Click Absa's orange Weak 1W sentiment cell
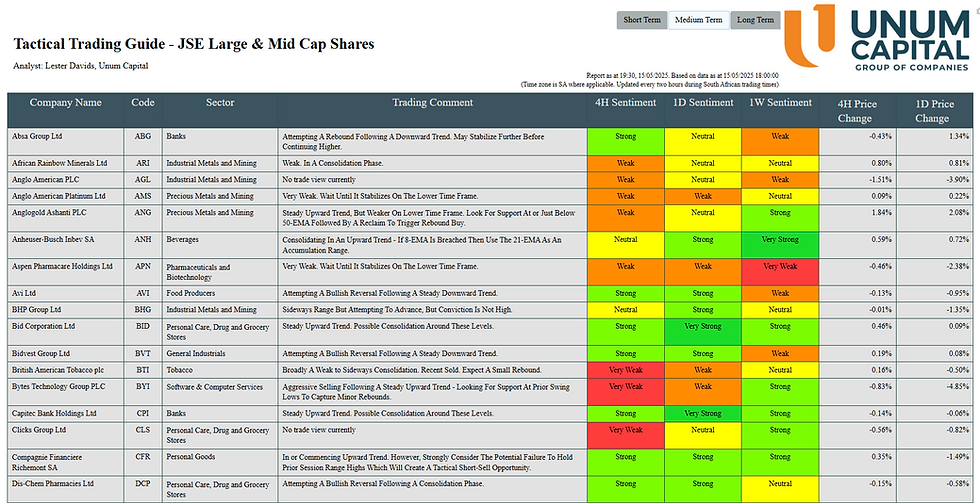This screenshot has width=980, height=503. tap(780, 142)
